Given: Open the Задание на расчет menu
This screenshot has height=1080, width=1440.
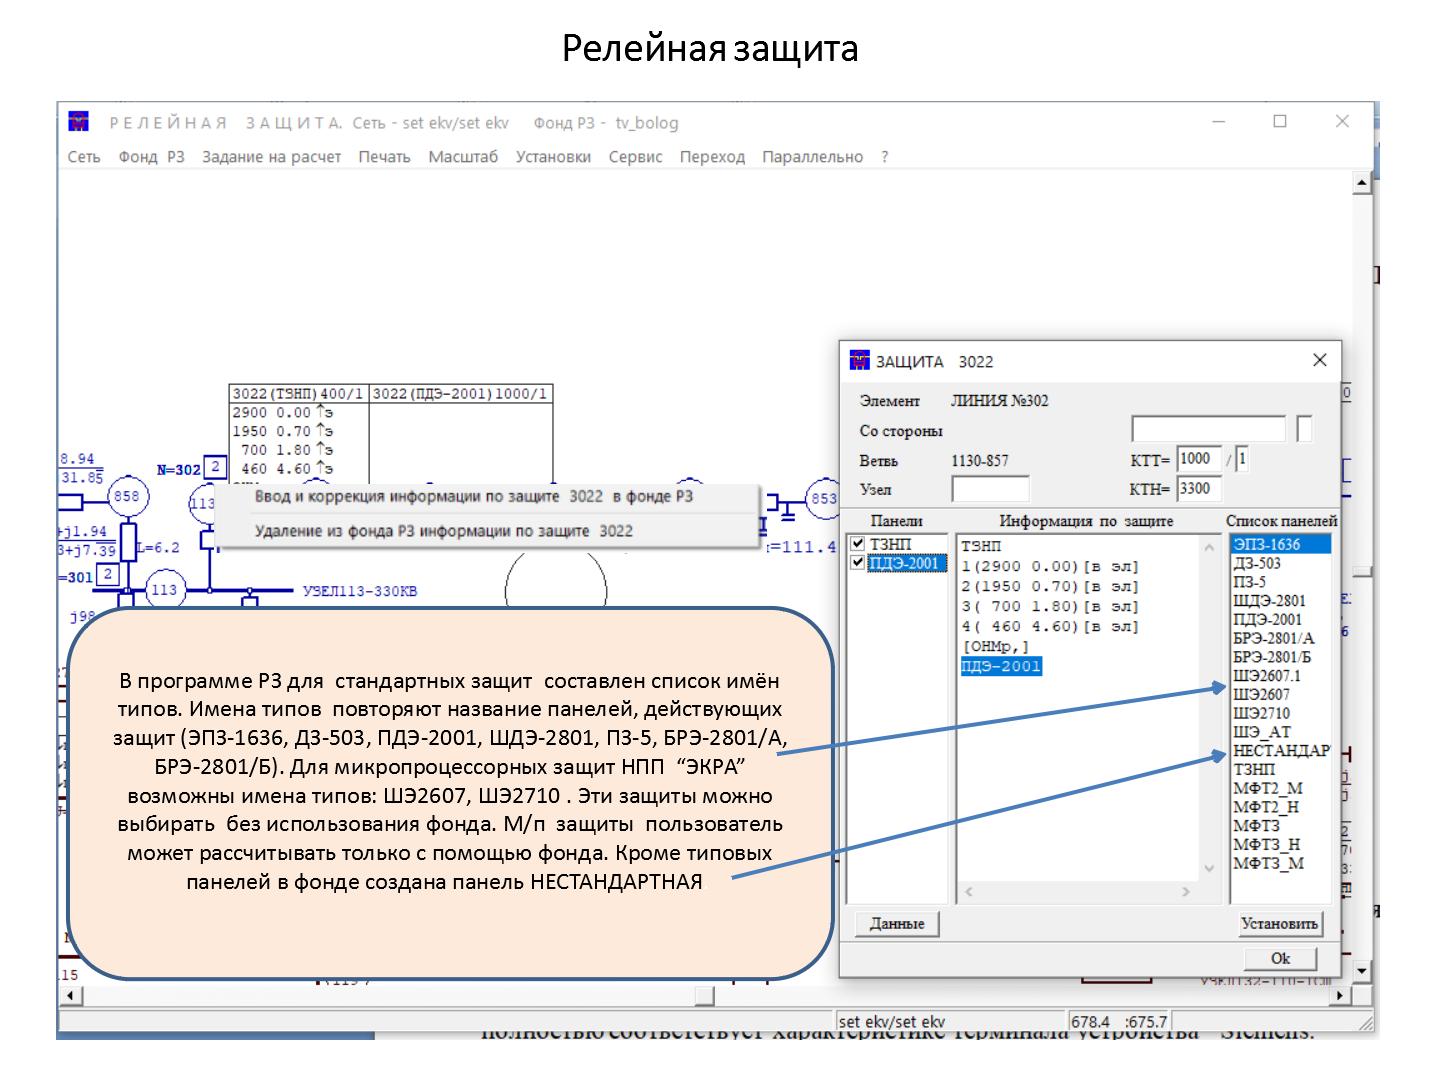Looking at the screenshot, I should pyautogui.click(x=271, y=157).
